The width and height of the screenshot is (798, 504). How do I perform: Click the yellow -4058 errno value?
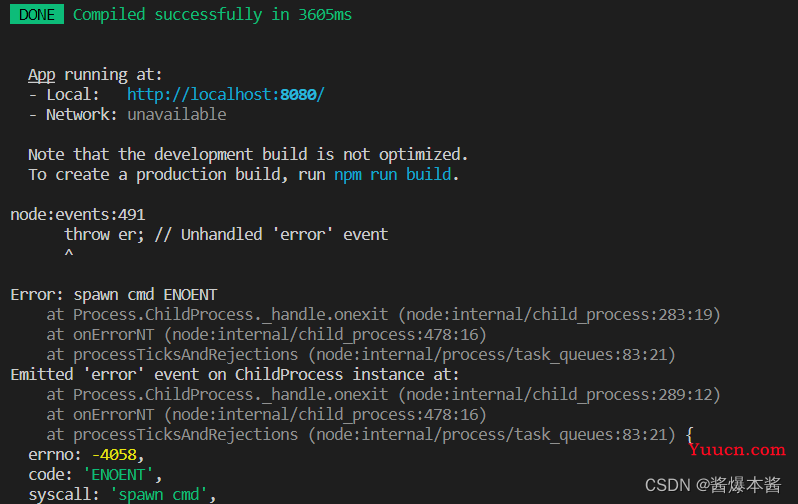coord(115,455)
